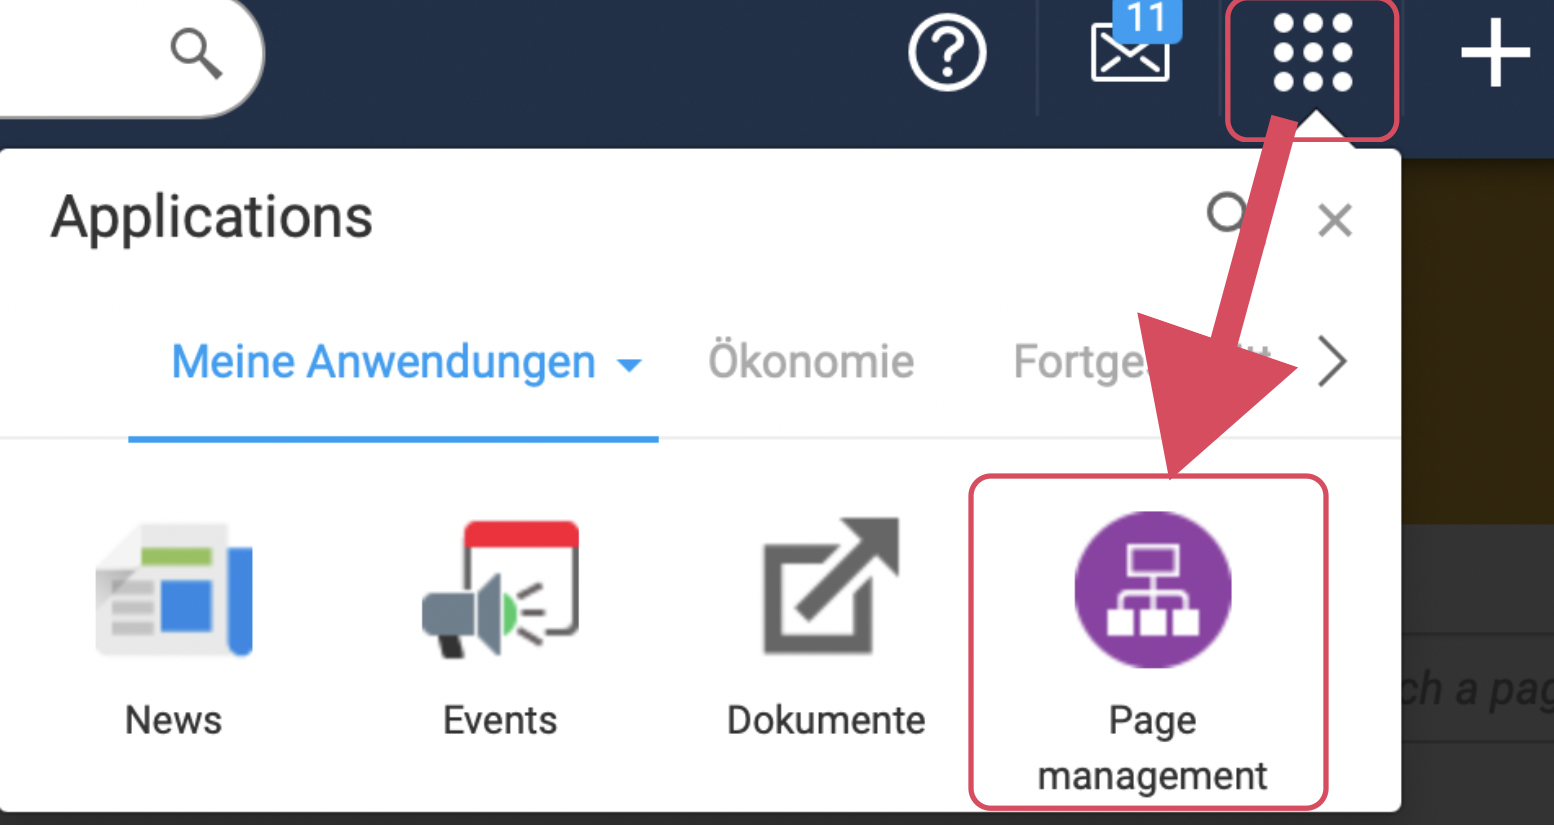Open the News application icon

coord(174,590)
